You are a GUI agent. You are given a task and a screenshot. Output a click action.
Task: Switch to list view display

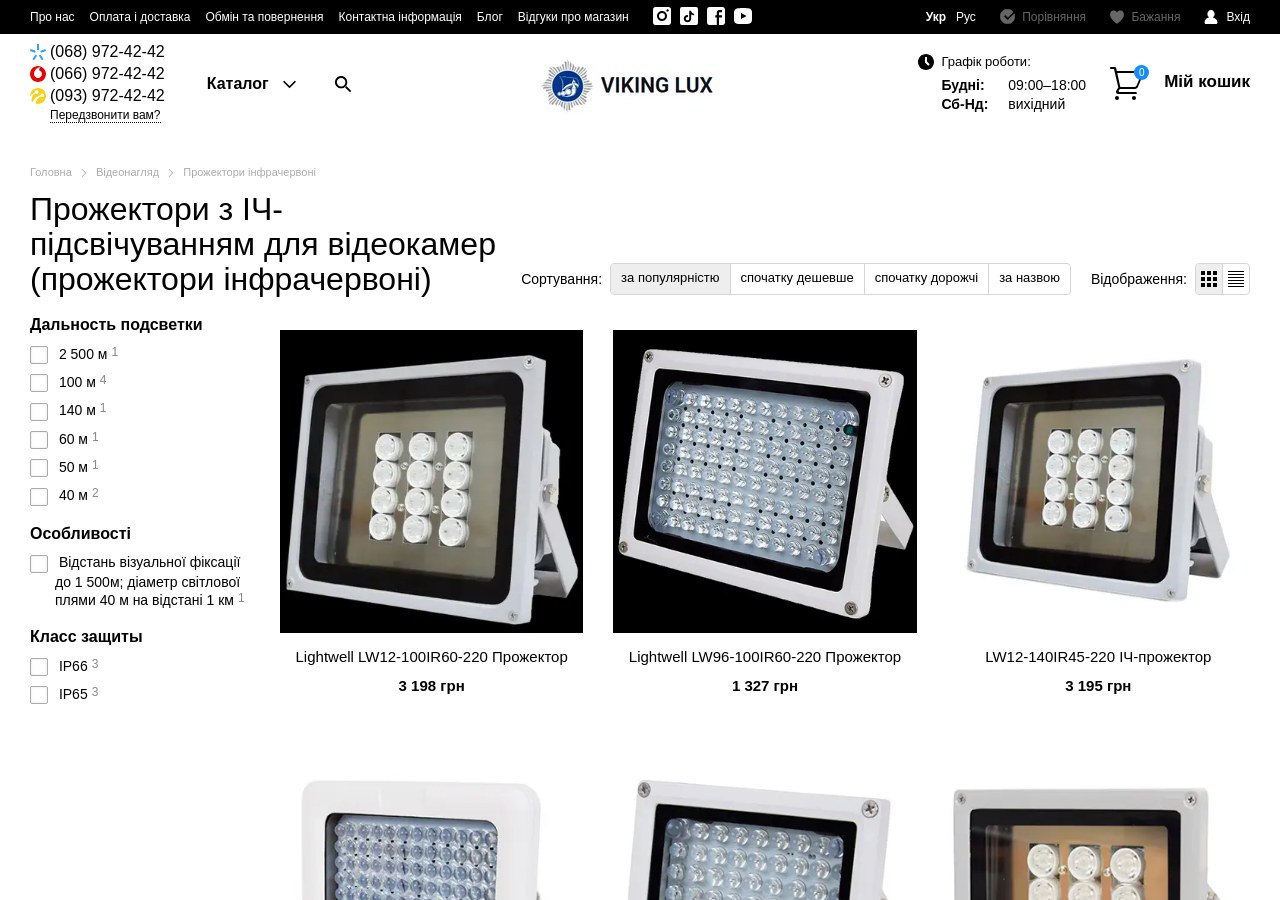(x=1236, y=279)
